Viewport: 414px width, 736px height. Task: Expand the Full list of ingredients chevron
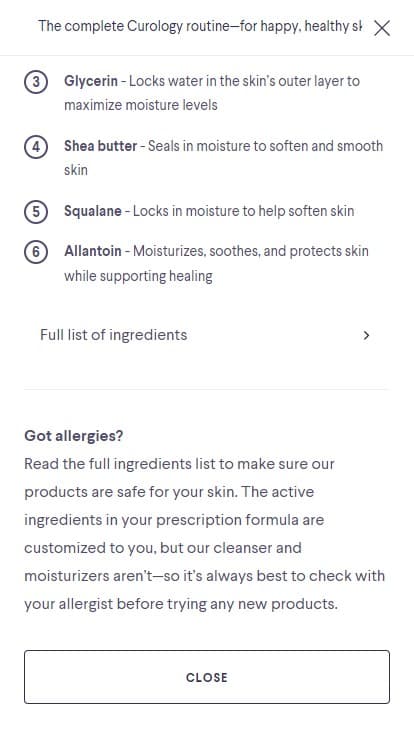(x=367, y=335)
